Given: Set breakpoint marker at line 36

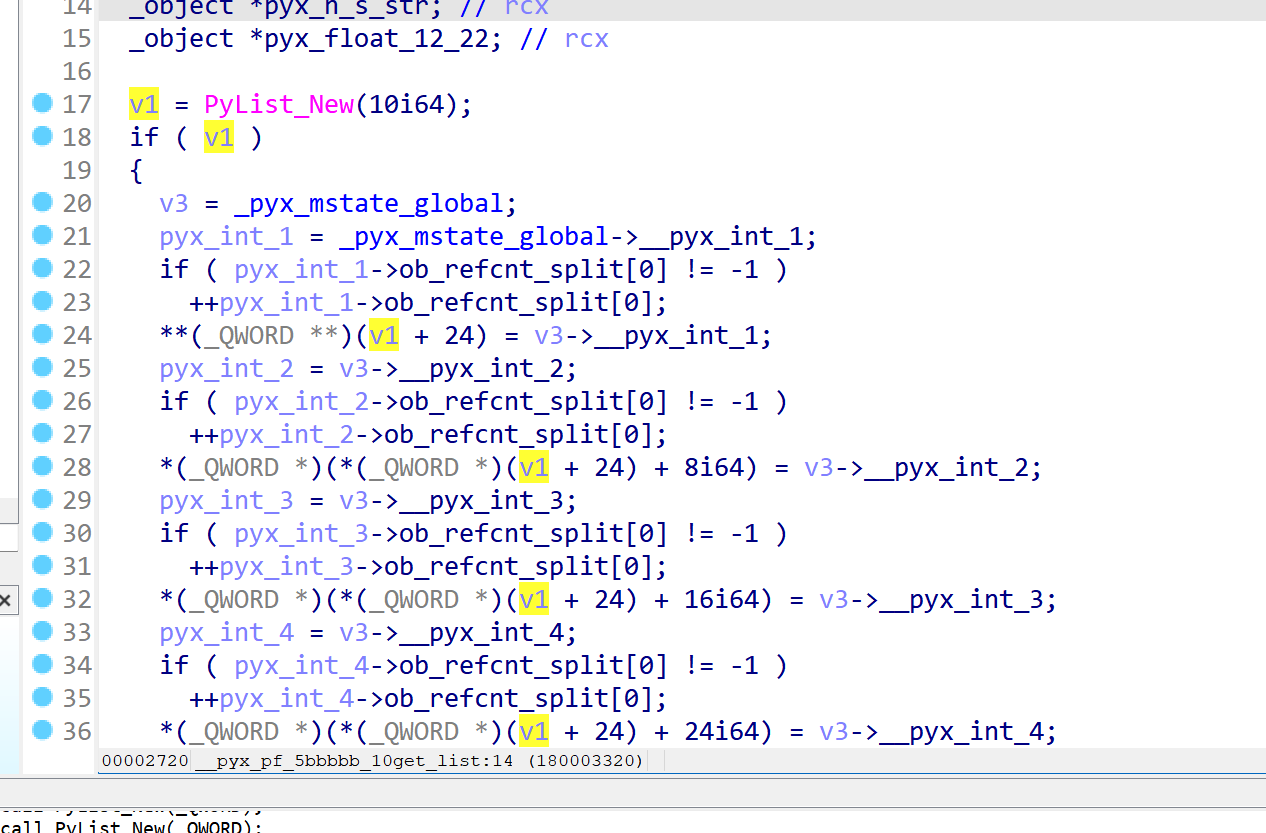Looking at the screenshot, I should 42,730.
